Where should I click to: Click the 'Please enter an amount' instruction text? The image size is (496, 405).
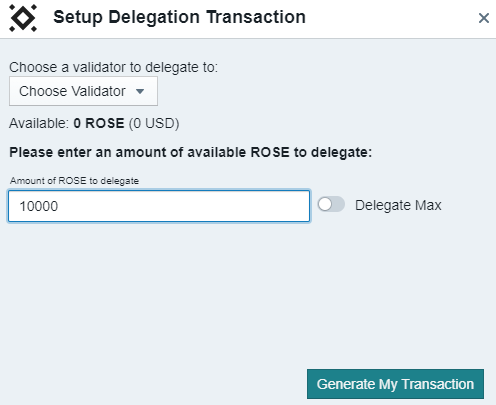[x=190, y=152]
